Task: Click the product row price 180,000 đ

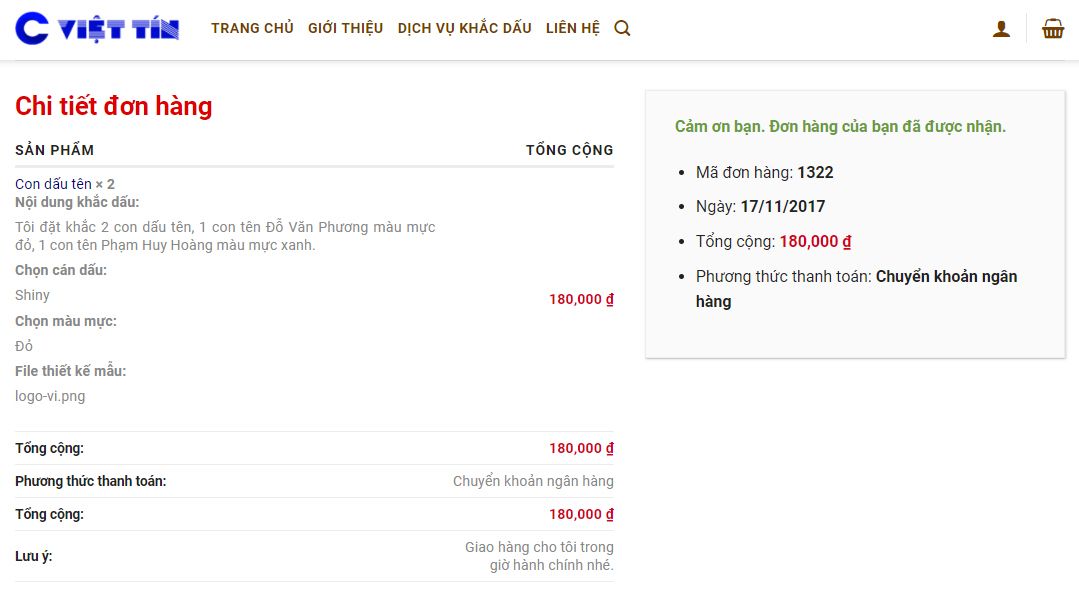Action: pos(581,299)
